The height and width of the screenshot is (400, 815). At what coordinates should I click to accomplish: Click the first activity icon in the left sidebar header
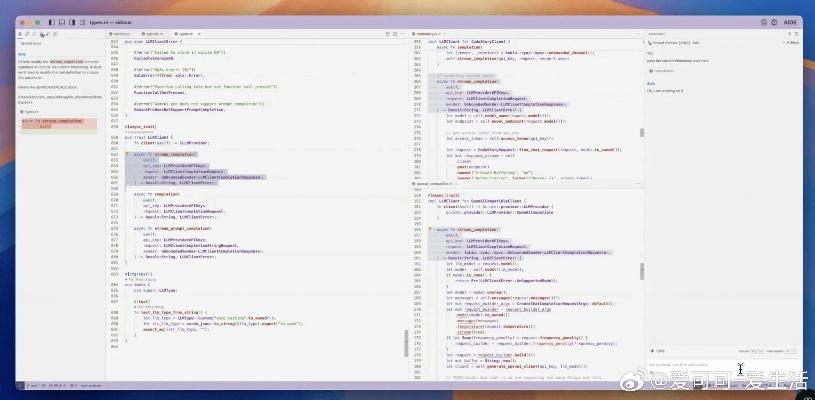click(x=22, y=33)
